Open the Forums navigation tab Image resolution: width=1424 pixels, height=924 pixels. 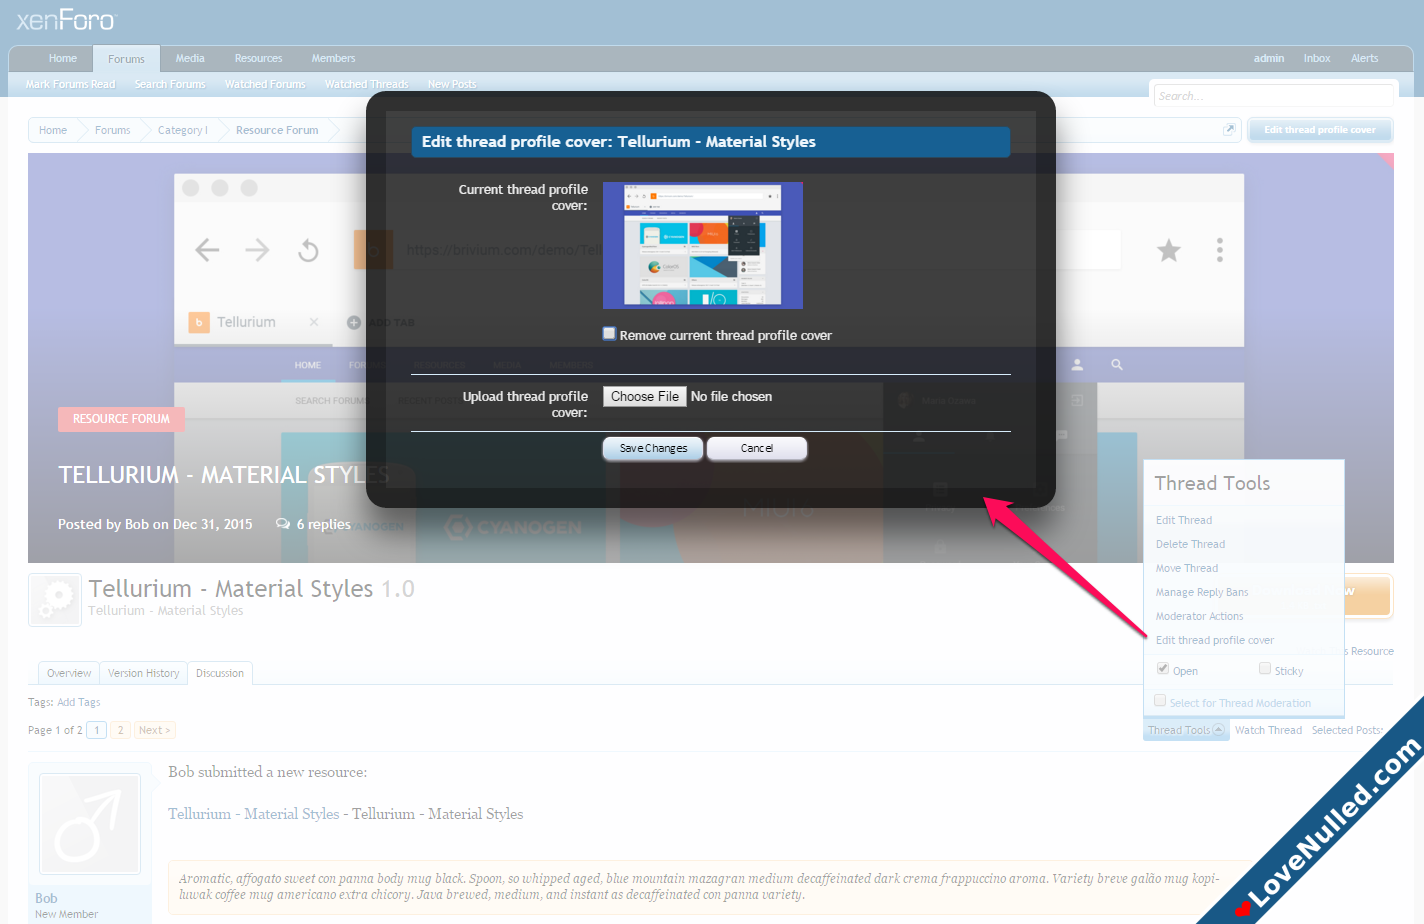[126, 59]
